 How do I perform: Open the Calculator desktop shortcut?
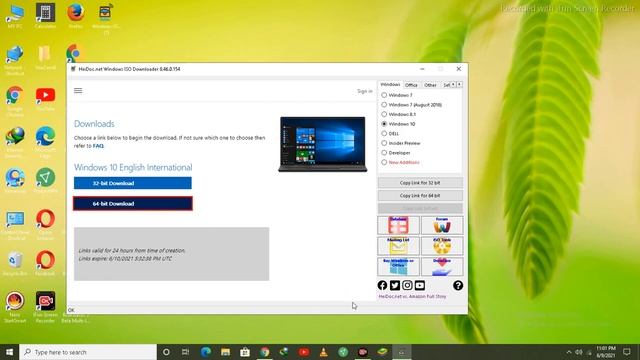click(45, 16)
